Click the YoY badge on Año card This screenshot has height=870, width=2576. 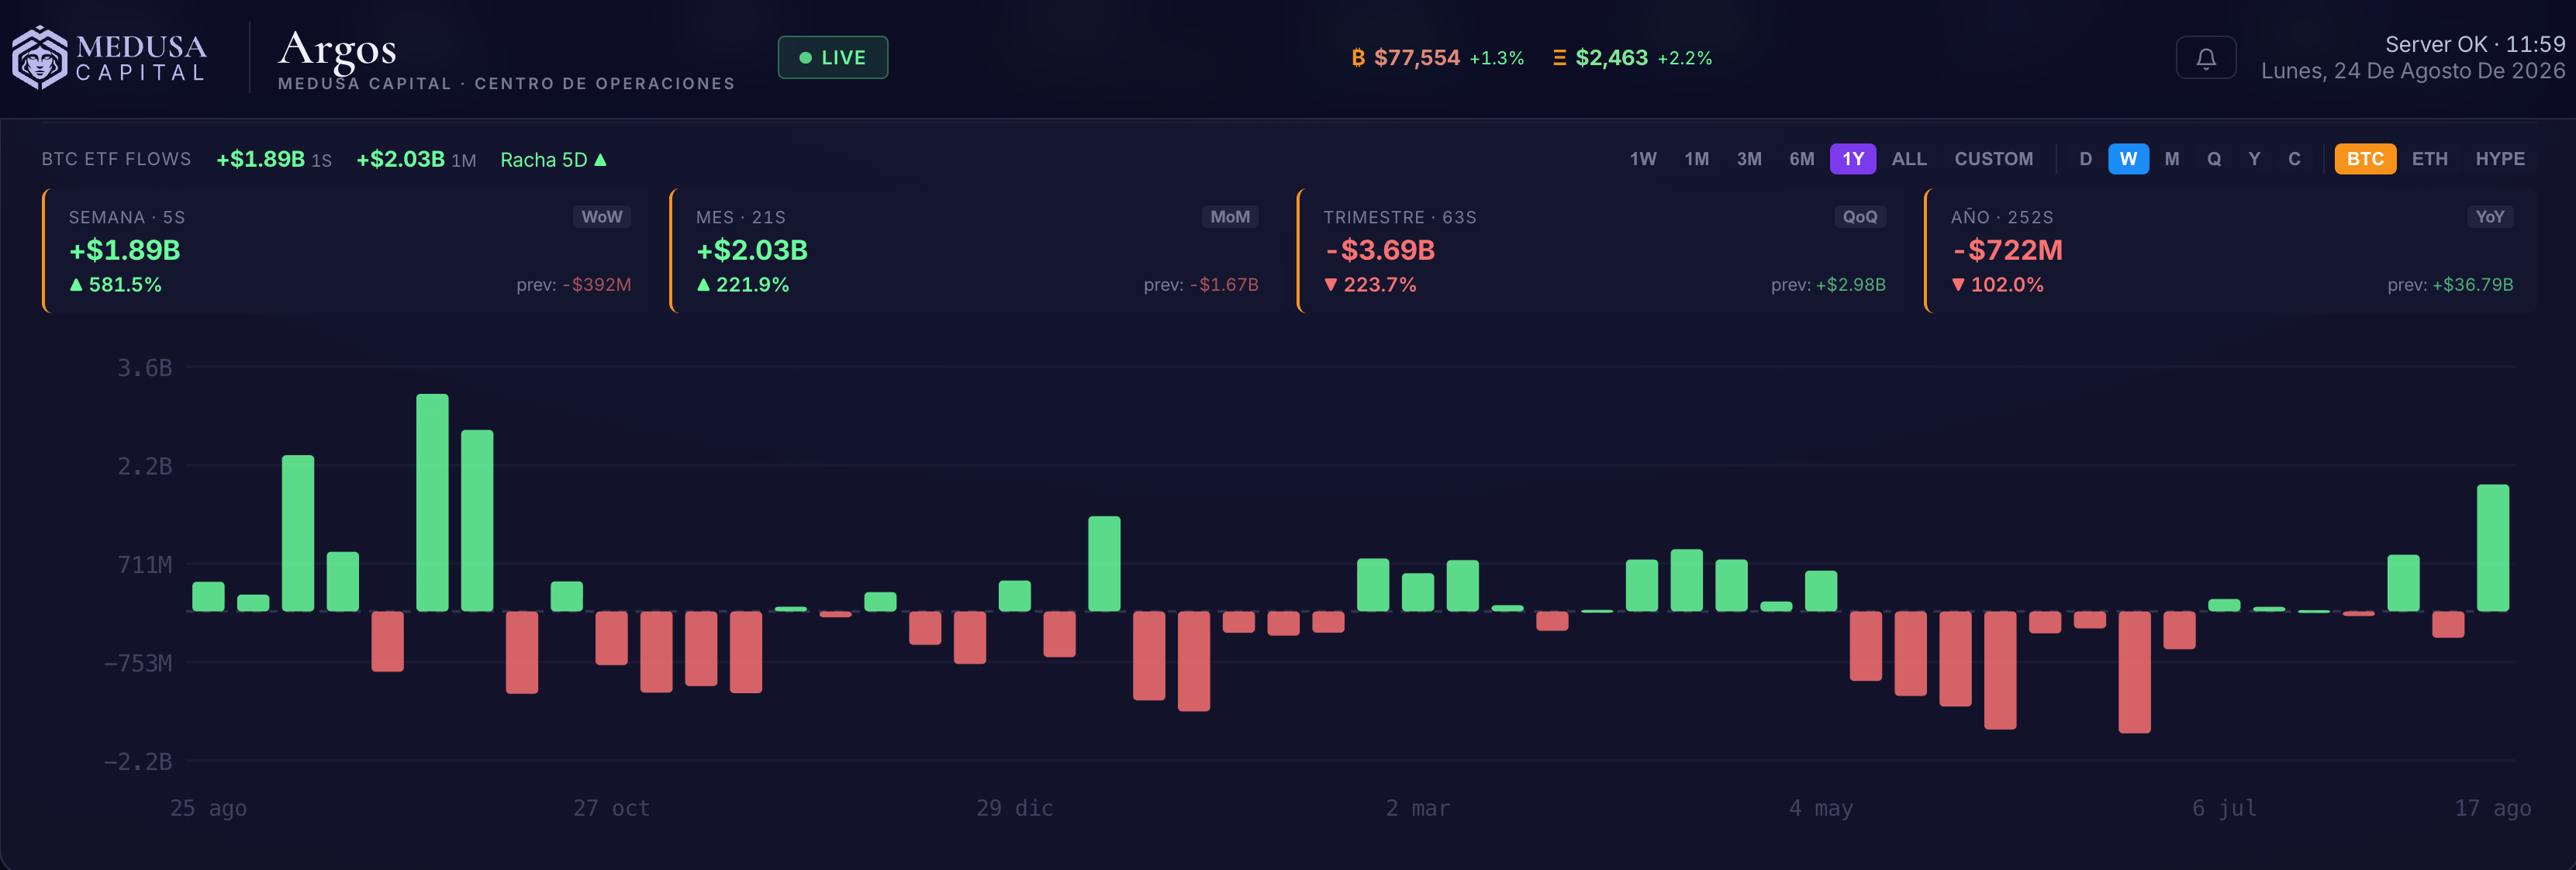(x=2489, y=217)
